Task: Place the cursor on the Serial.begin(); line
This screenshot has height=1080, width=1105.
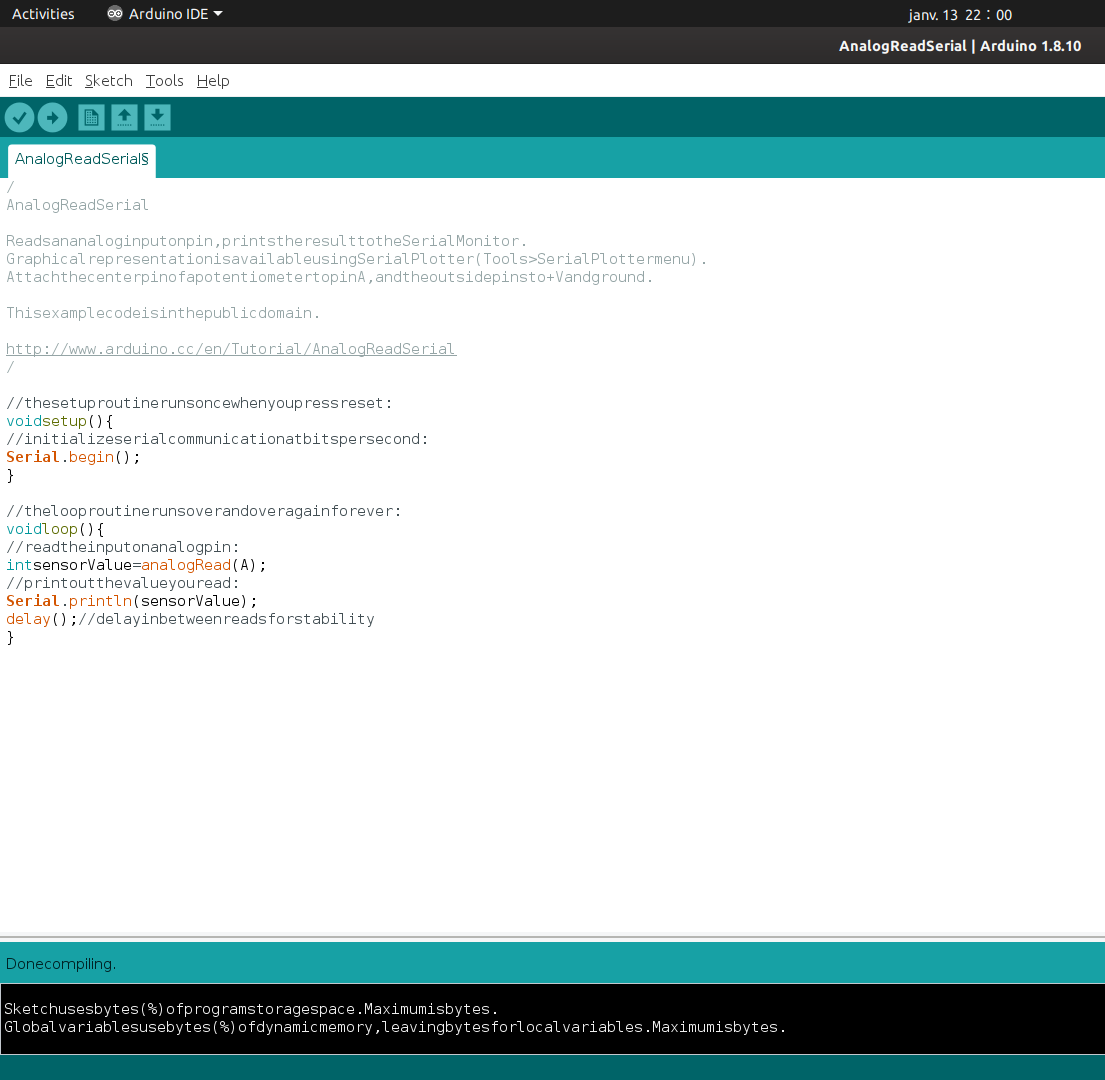Action: (73, 457)
